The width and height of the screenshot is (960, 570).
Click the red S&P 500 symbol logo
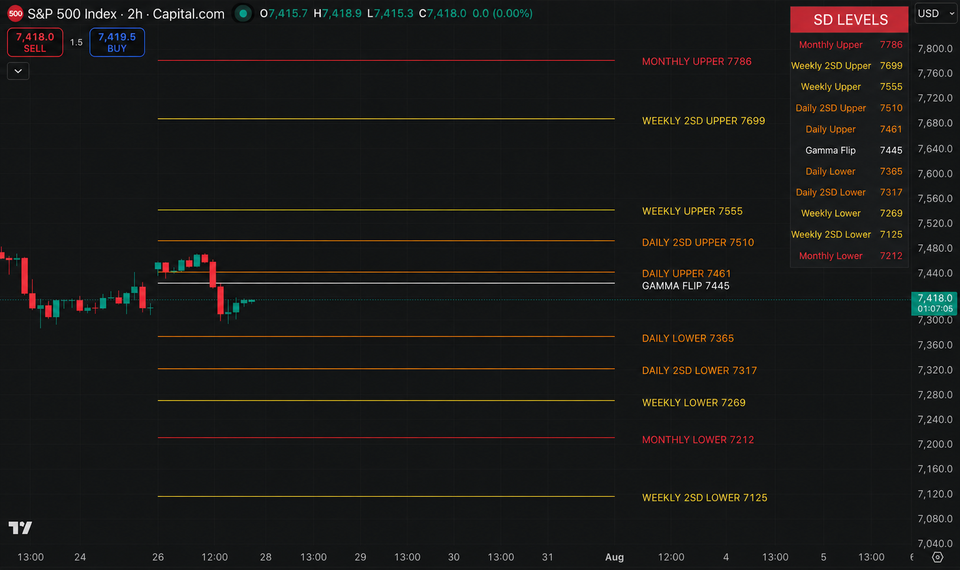pyautogui.click(x=15, y=13)
